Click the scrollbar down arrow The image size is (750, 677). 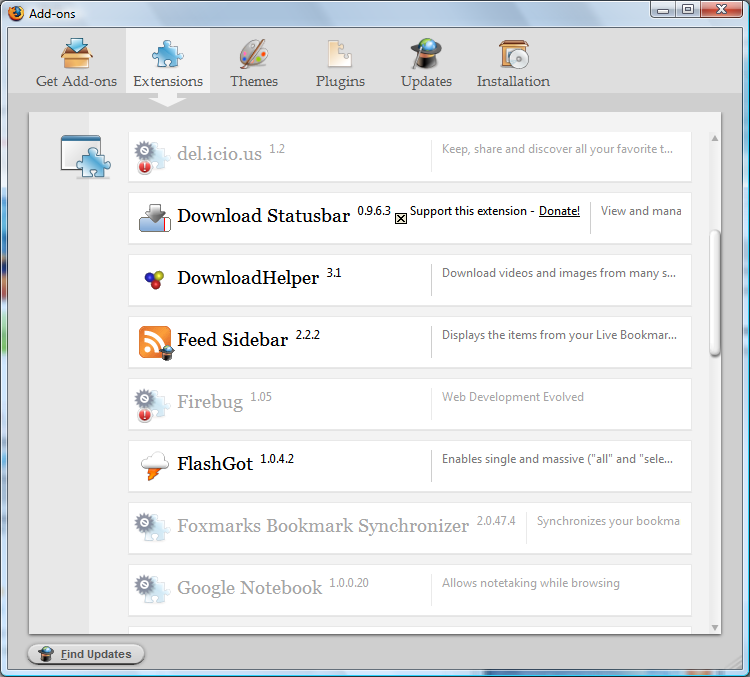pyautogui.click(x=715, y=628)
